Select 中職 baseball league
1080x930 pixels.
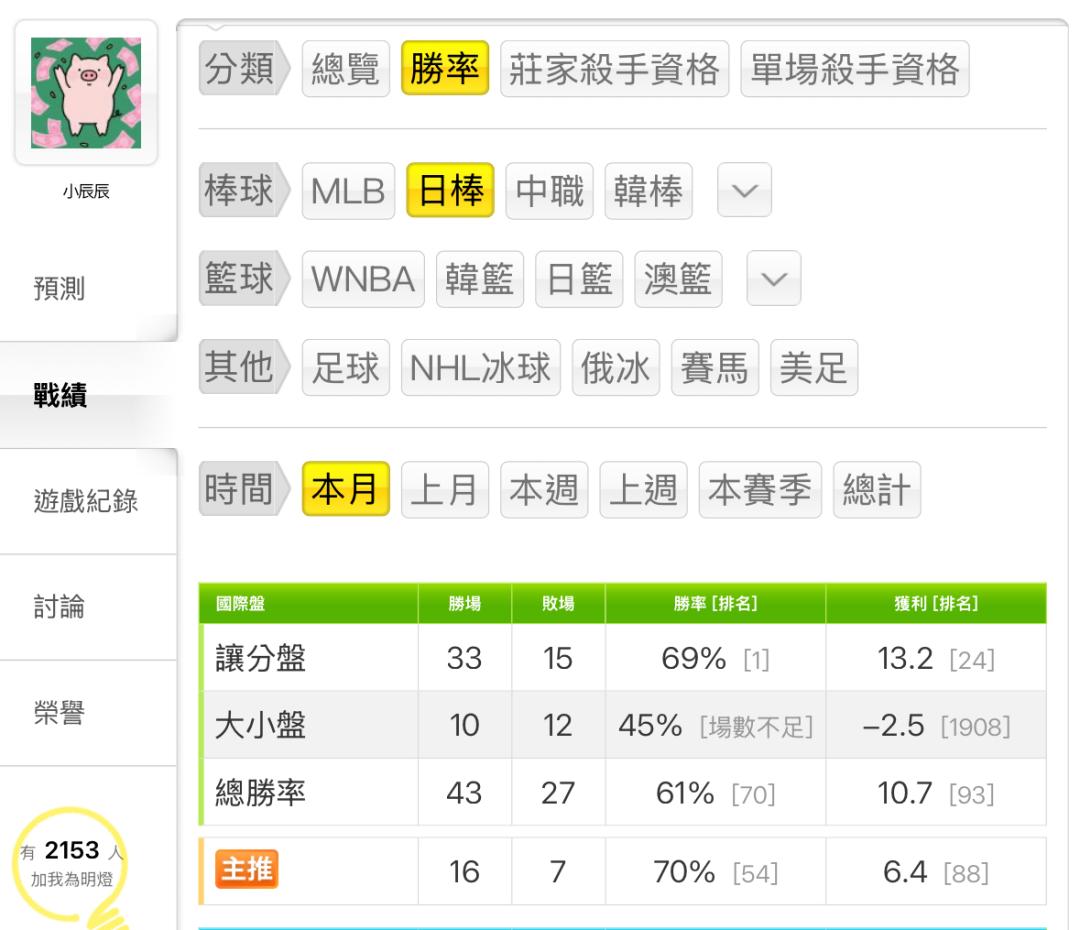point(550,191)
